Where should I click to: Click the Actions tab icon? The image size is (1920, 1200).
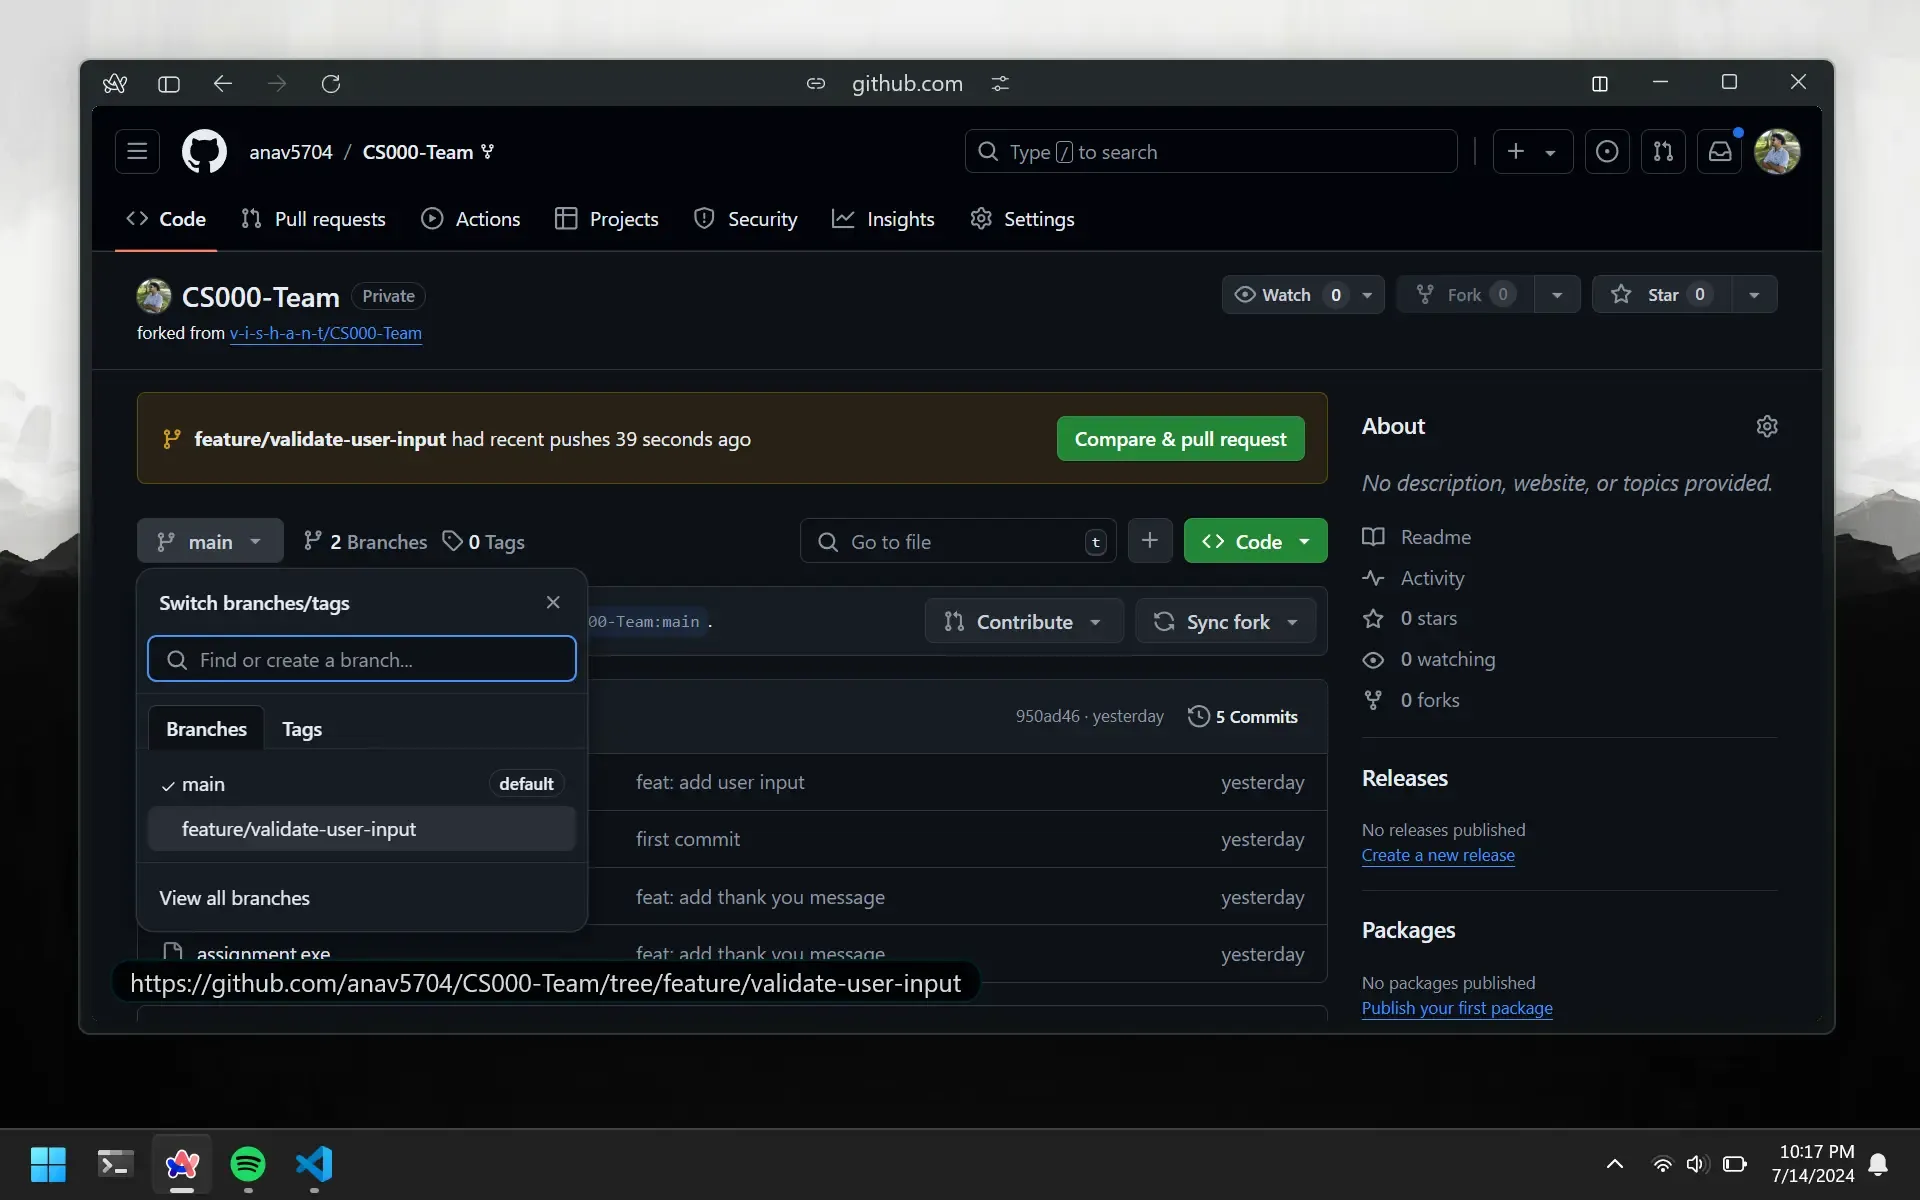tap(433, 218)
